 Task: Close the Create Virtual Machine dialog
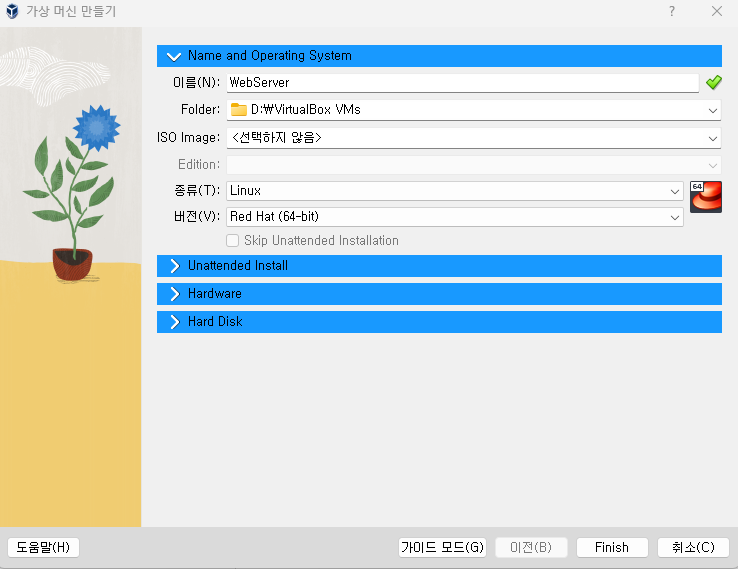click(716, 11)
